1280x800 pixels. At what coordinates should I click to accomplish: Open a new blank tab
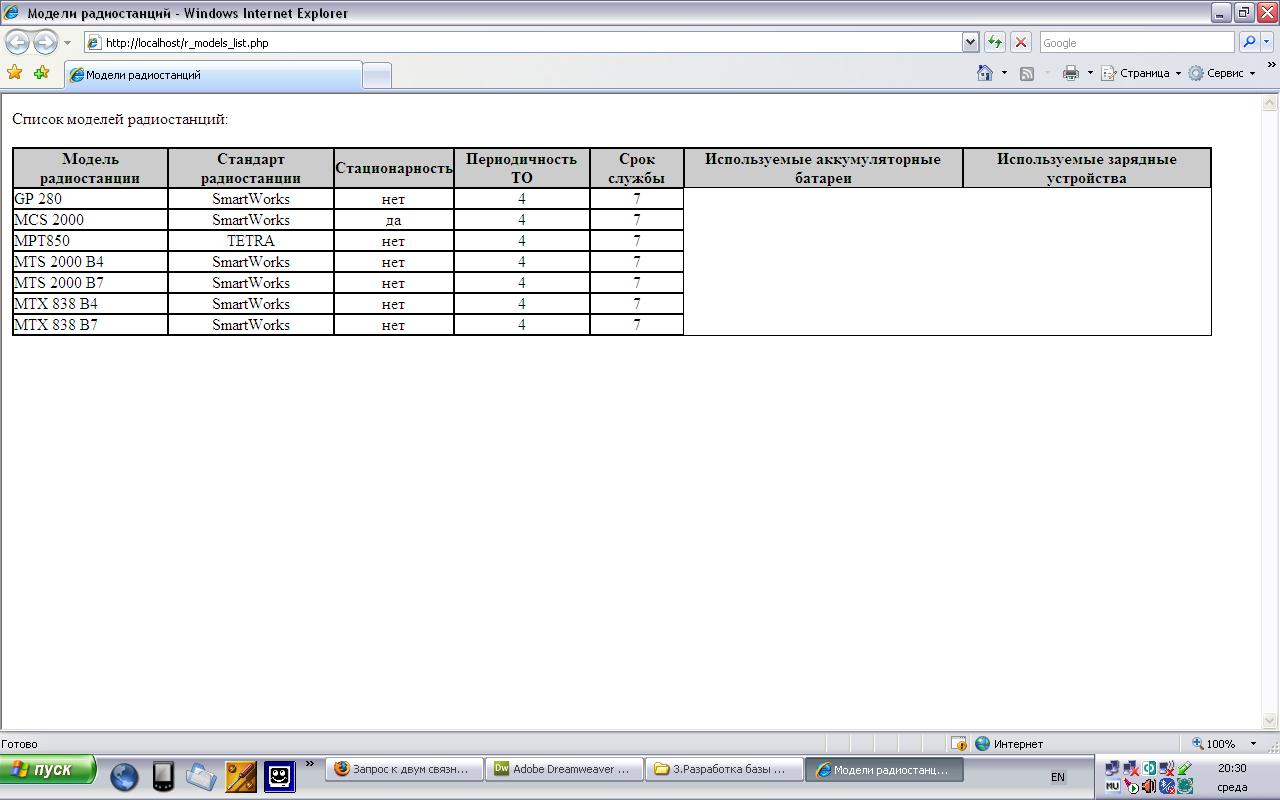pos(376,75)
